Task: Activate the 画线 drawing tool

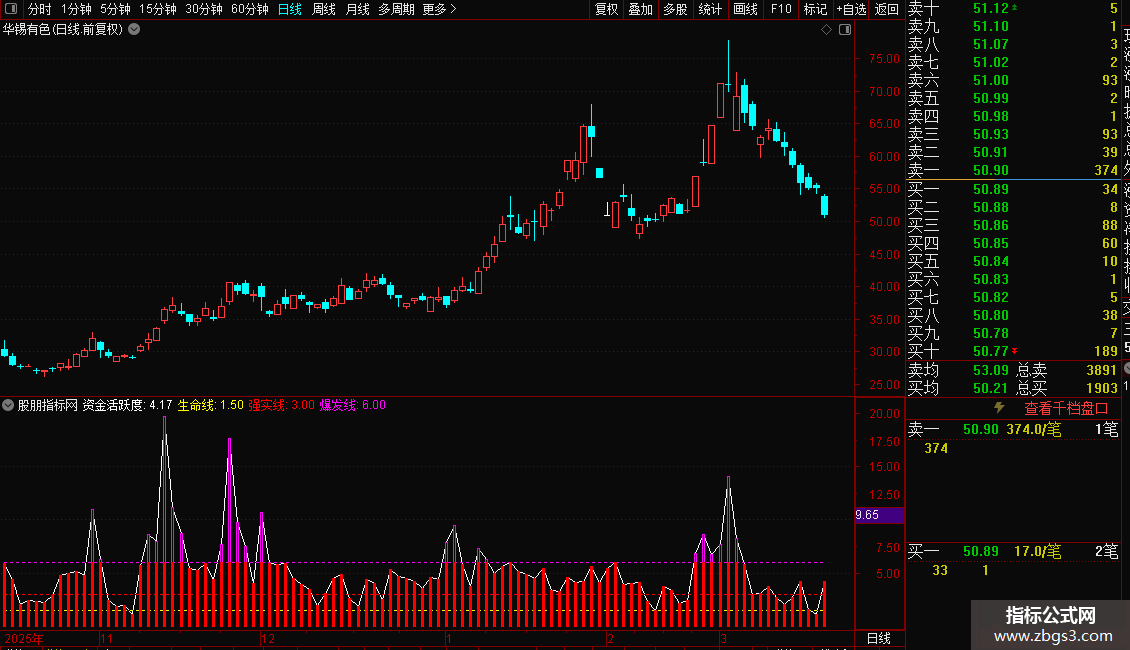Action: point(745,9)
